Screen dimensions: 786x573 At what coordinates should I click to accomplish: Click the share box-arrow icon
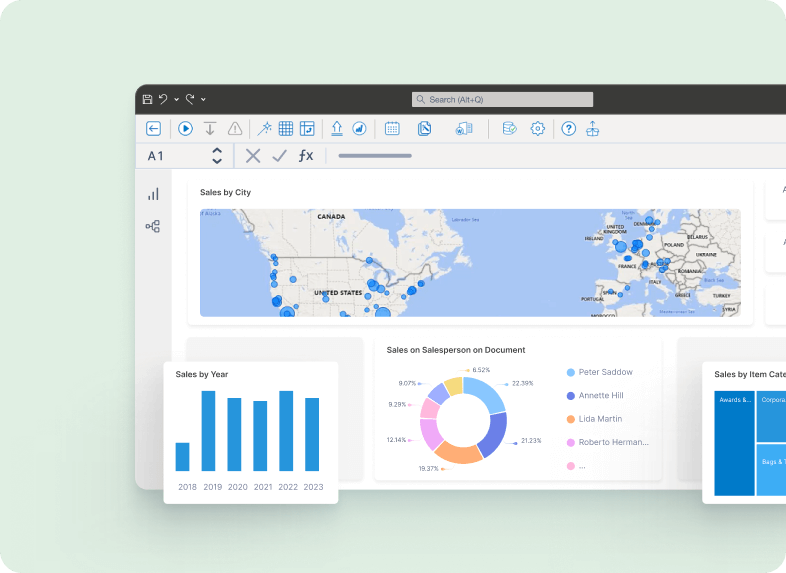tap(593, 129)
